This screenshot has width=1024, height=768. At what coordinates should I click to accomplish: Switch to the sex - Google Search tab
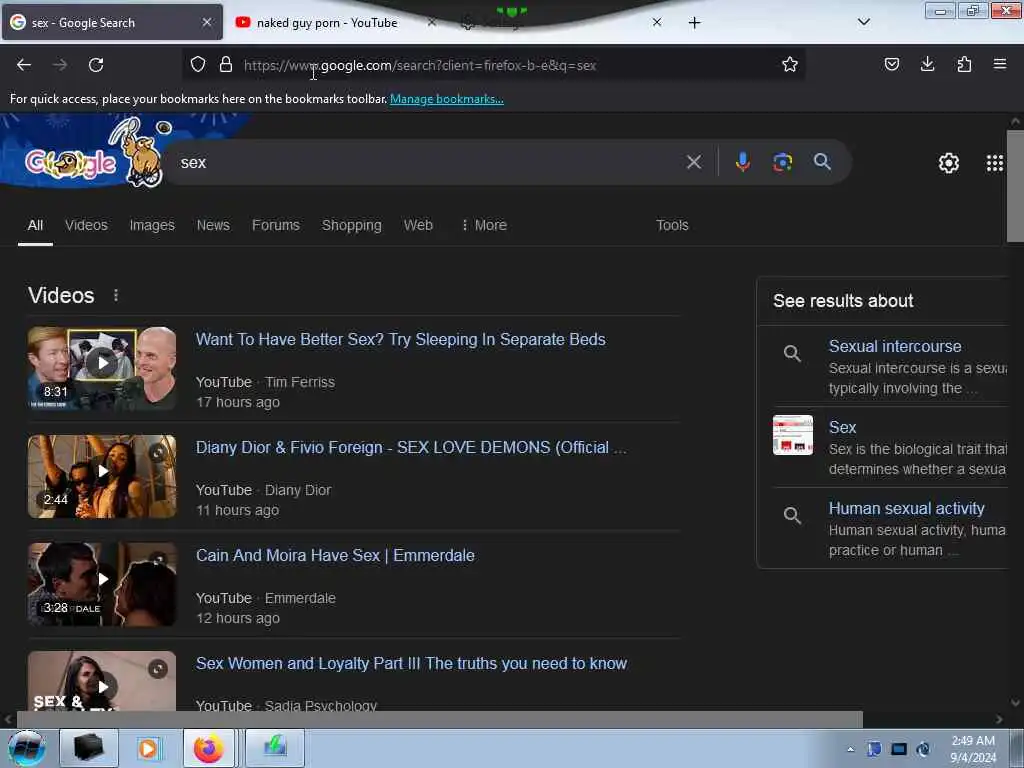pyautogui.click(x=112, y=23)
